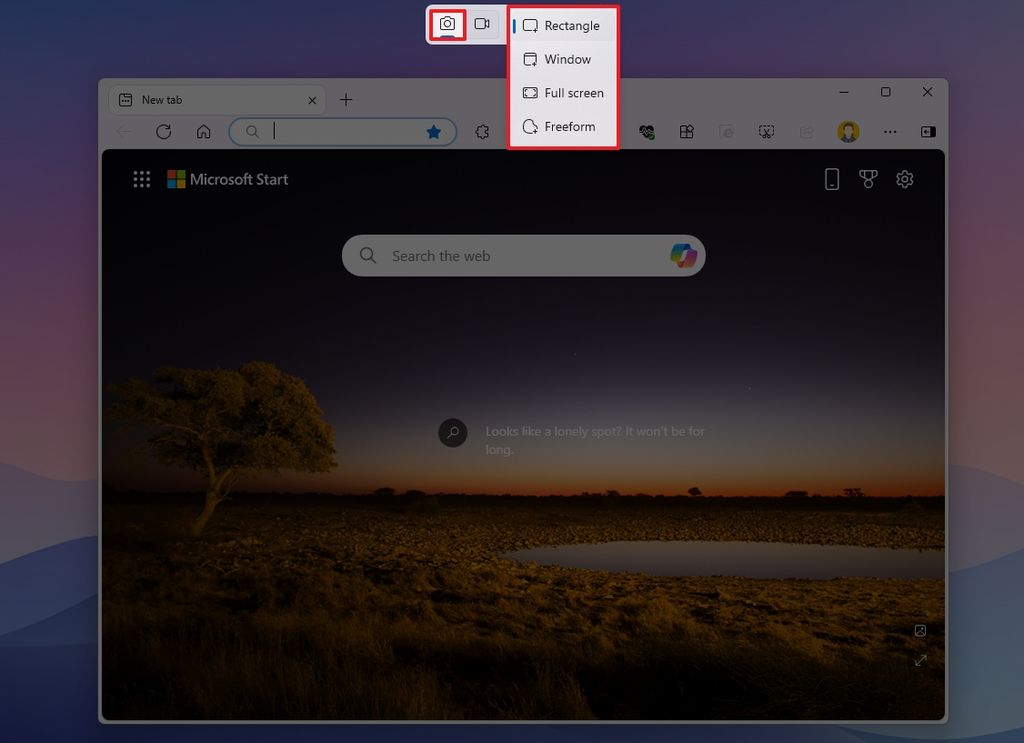The width and height of the screenshot is (1024, 743).
Task: Open Microsoft Rewards trophy icon
Action: point(868,179)
